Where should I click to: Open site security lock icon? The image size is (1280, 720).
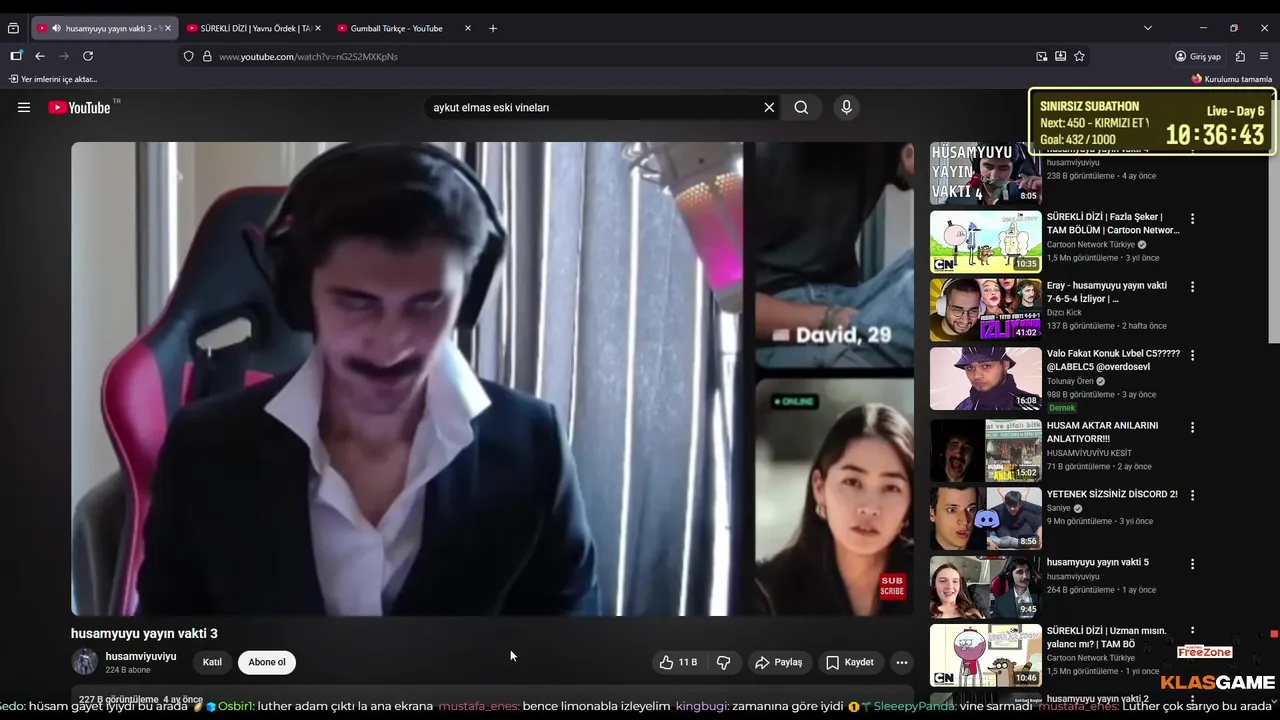[x=207, y=56]
